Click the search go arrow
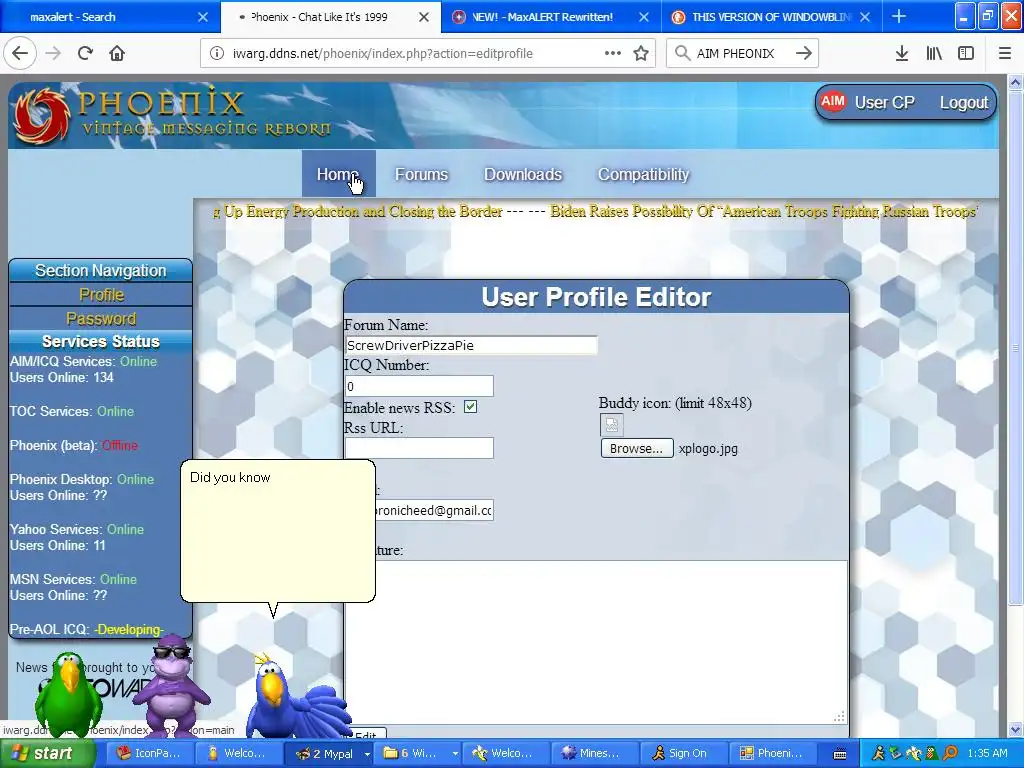This screenshot has height=768, width=1024. 804,54
